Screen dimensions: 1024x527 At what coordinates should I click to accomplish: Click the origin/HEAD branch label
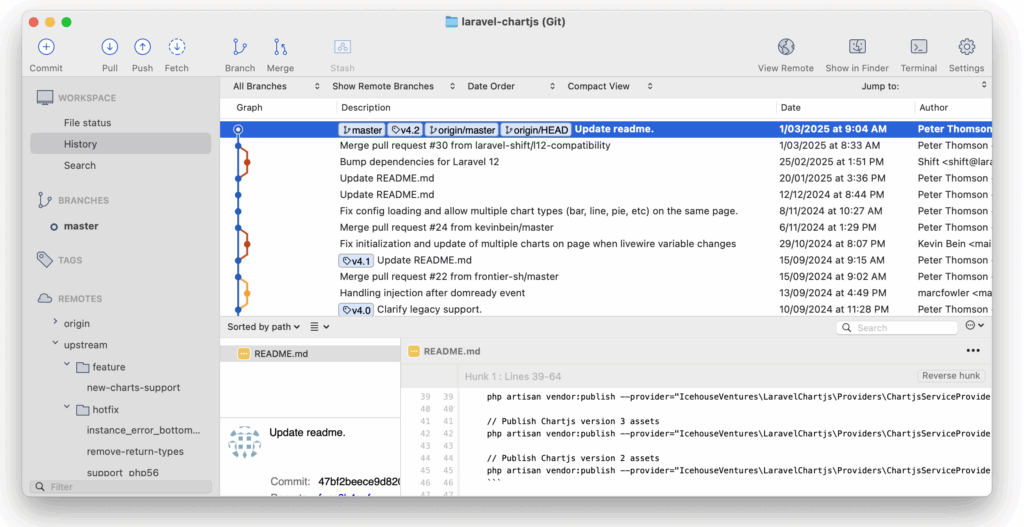click(x=536, y=130)
